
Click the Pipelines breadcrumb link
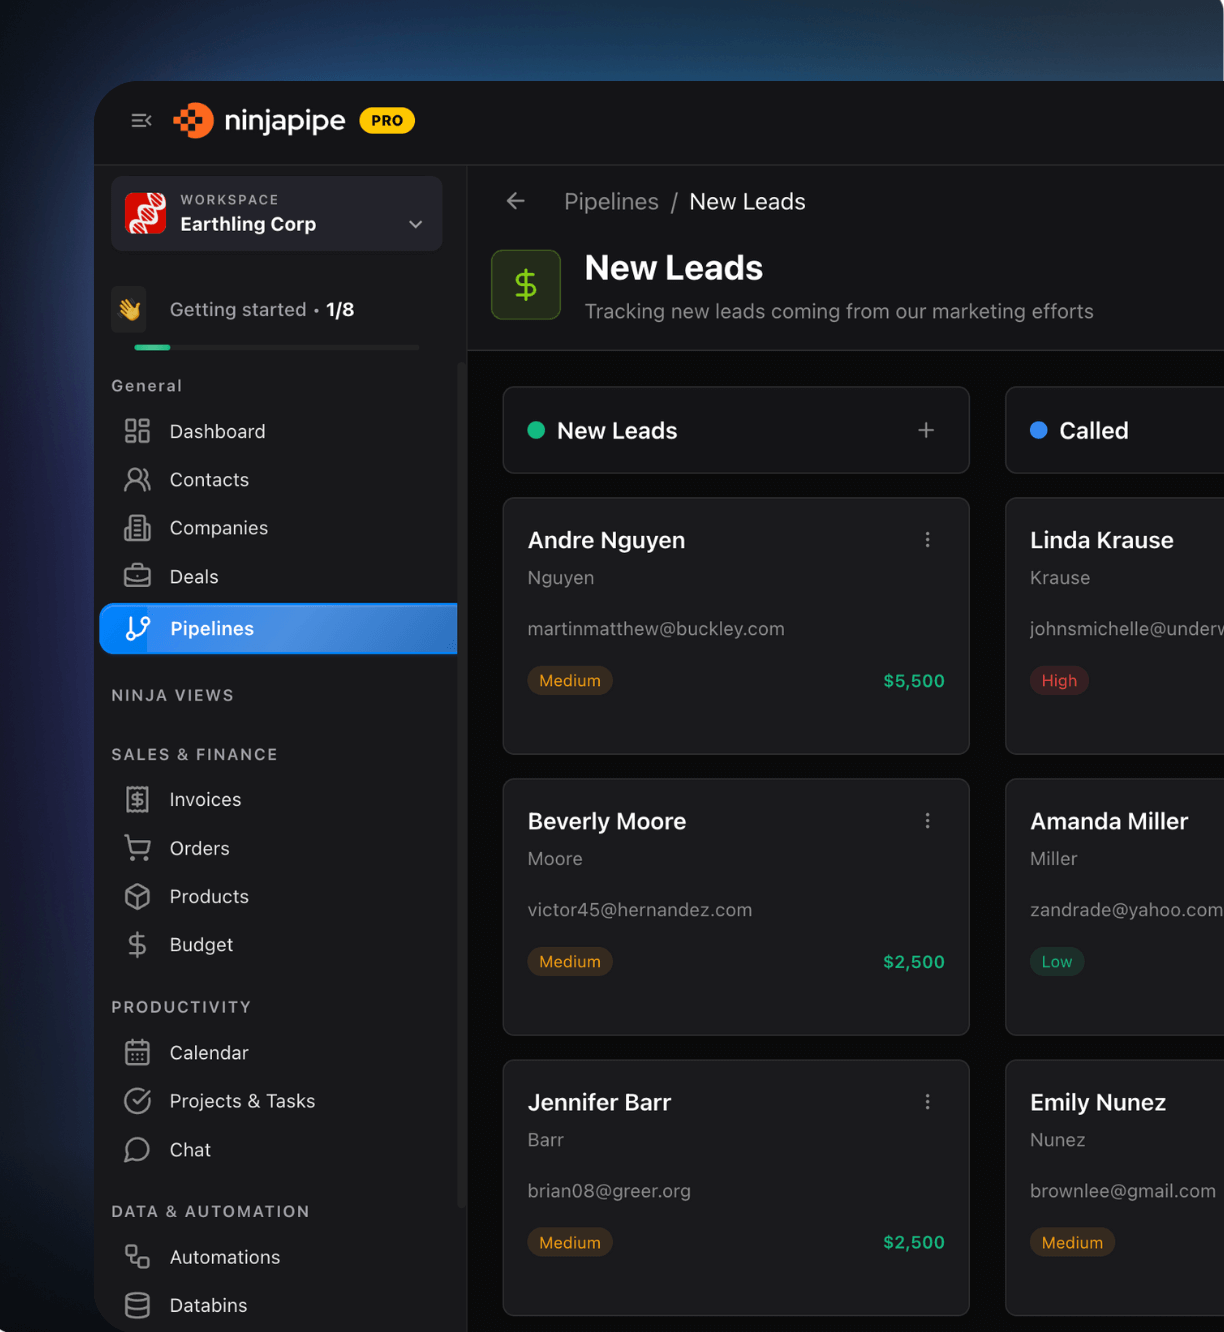point(611,201)
